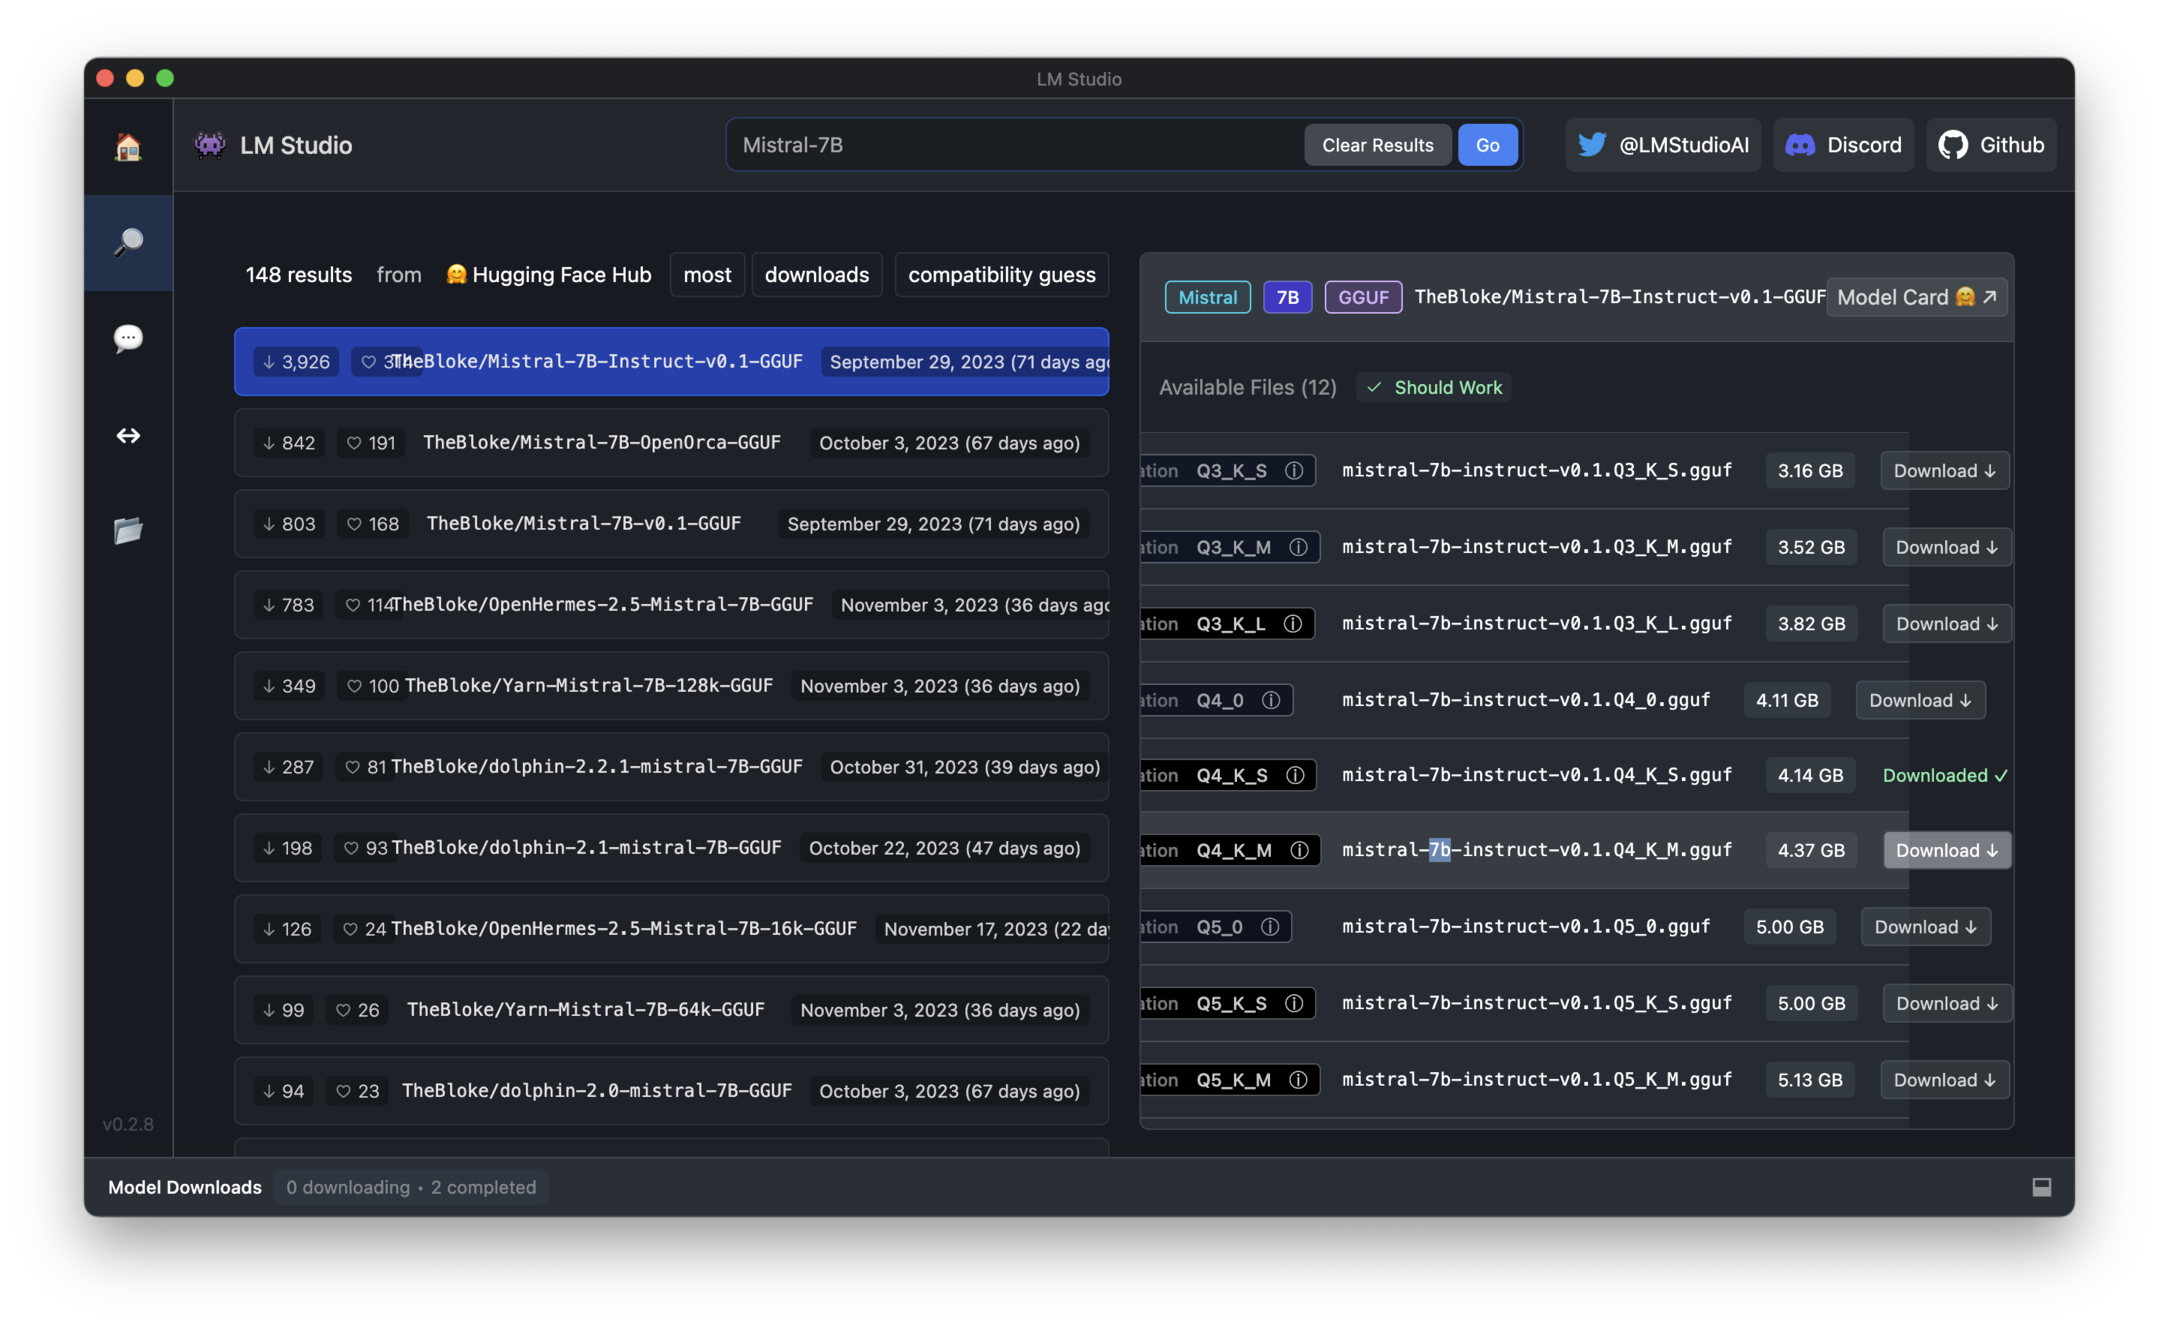
Task: Download the 3.52 GB Q3_K_M file
Action: [1946, 547]
